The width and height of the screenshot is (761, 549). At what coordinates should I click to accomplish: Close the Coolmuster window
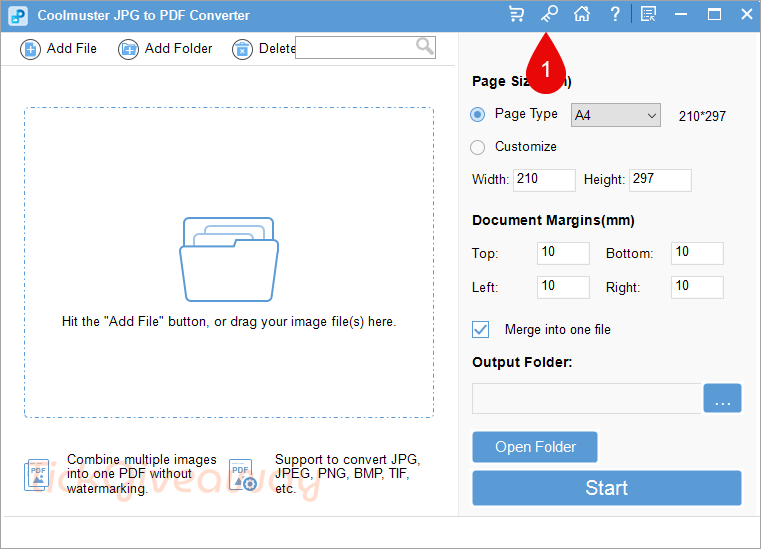pos(747,14)
